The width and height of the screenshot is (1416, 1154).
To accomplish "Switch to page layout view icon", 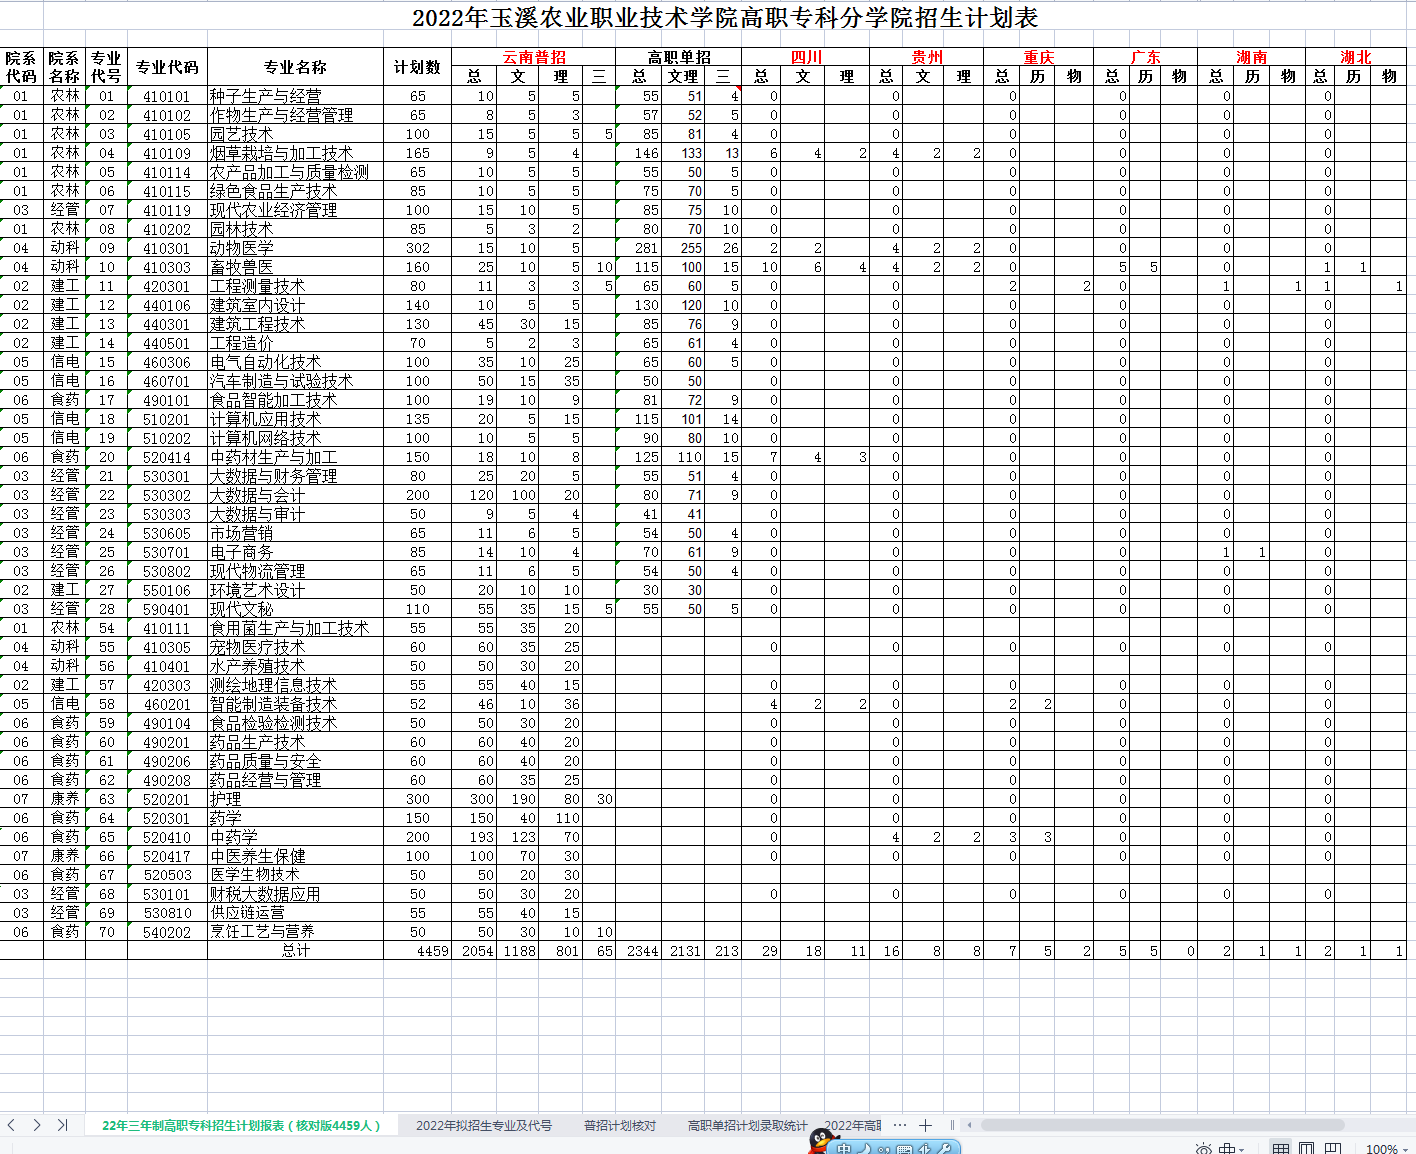I will pyautogui.click(x=1307, y=1149).
